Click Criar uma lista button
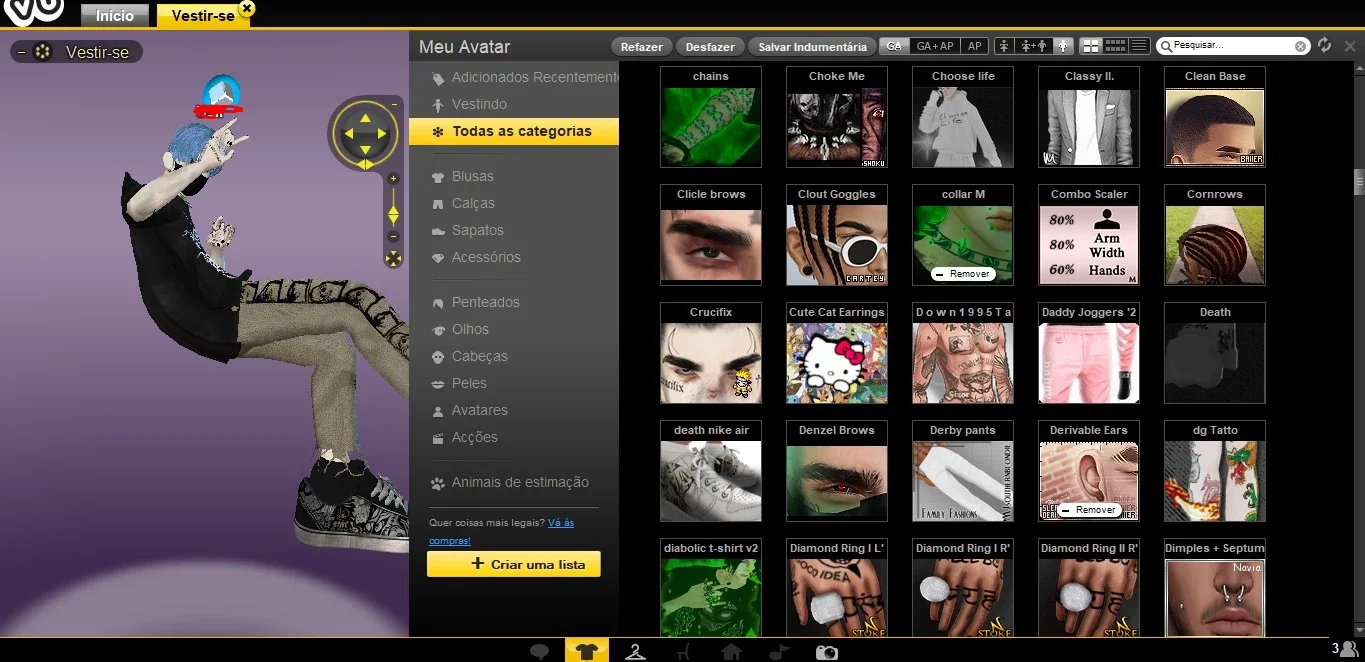This screenshot has width=1365, height=662. [x=514, y=564]
